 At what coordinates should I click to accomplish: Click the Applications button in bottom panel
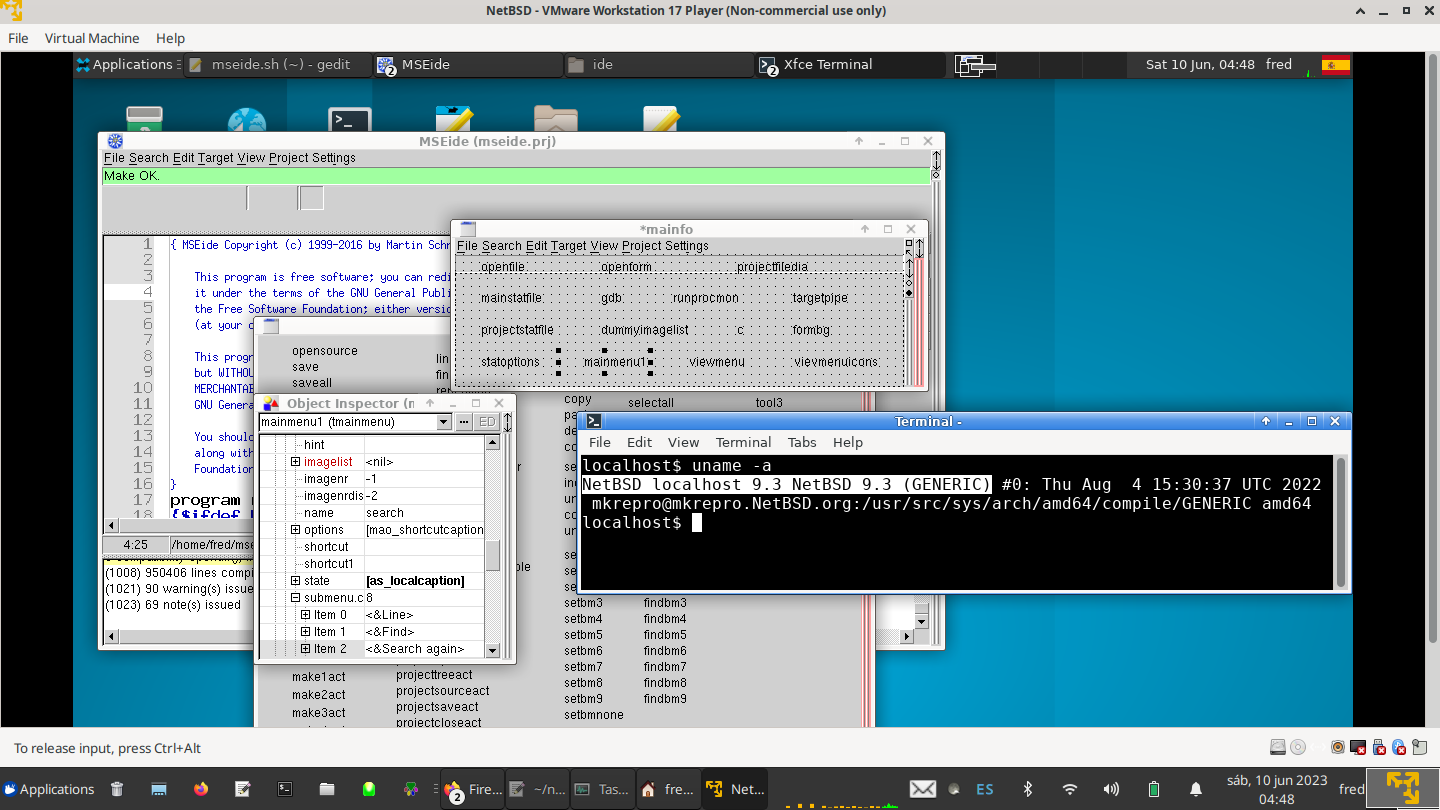pyautogui.click(x=48, y=789)
